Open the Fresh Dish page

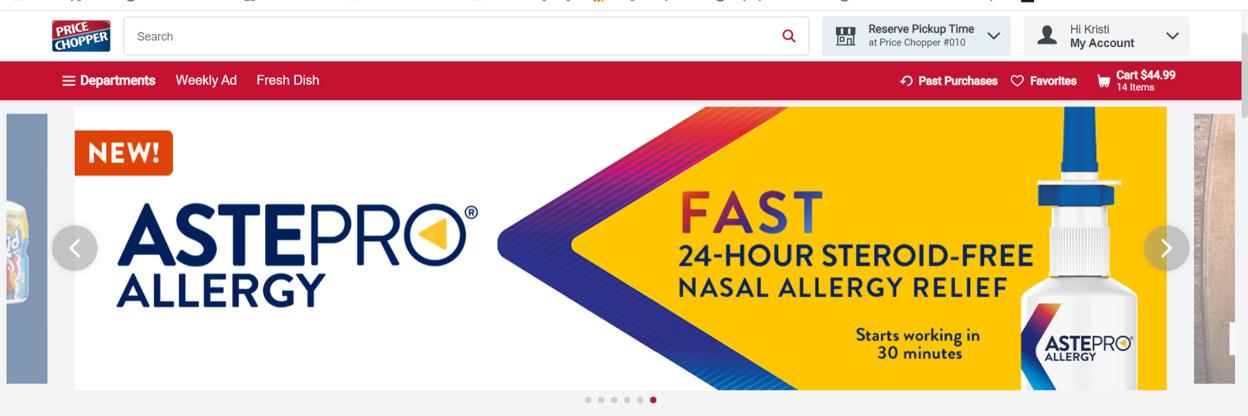[x=288, y=80]
